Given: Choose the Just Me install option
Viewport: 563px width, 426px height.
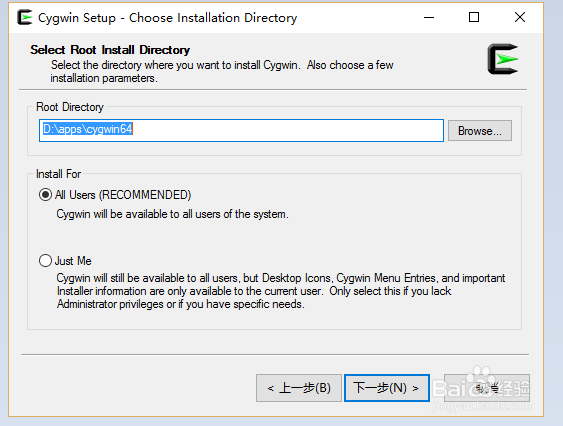Looking at the screenshot, I should click(x=45, y=260).
